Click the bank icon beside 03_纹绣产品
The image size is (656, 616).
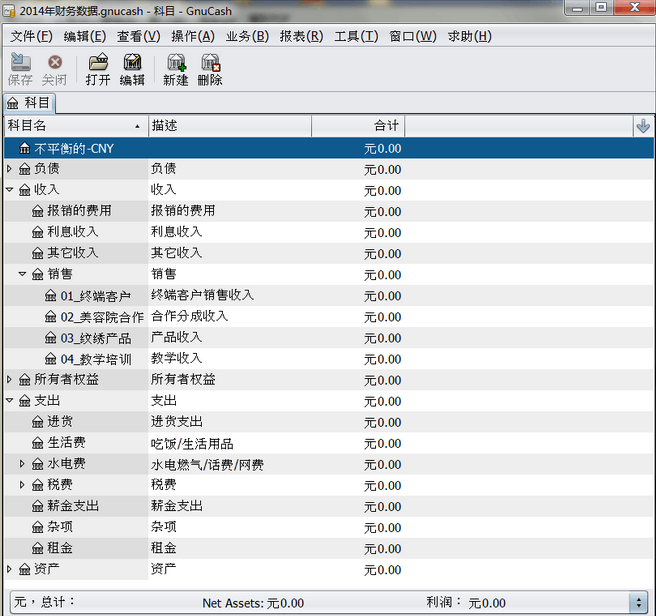click(51, 338)
